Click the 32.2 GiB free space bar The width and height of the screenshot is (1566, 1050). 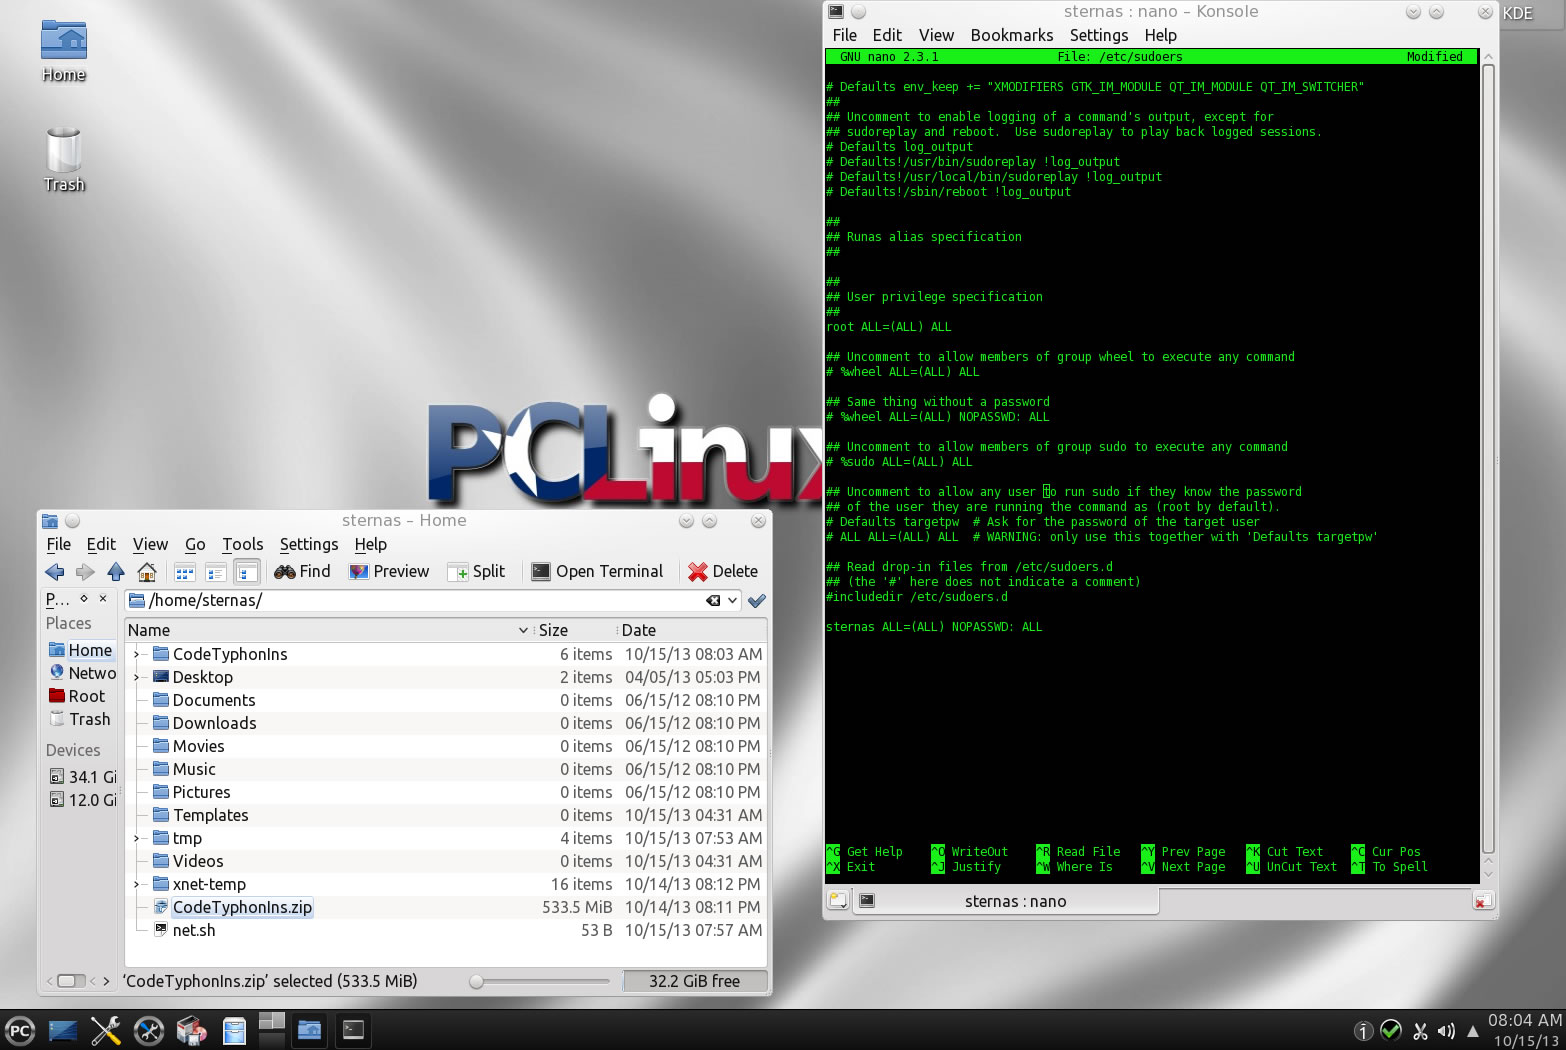[695, 982]
